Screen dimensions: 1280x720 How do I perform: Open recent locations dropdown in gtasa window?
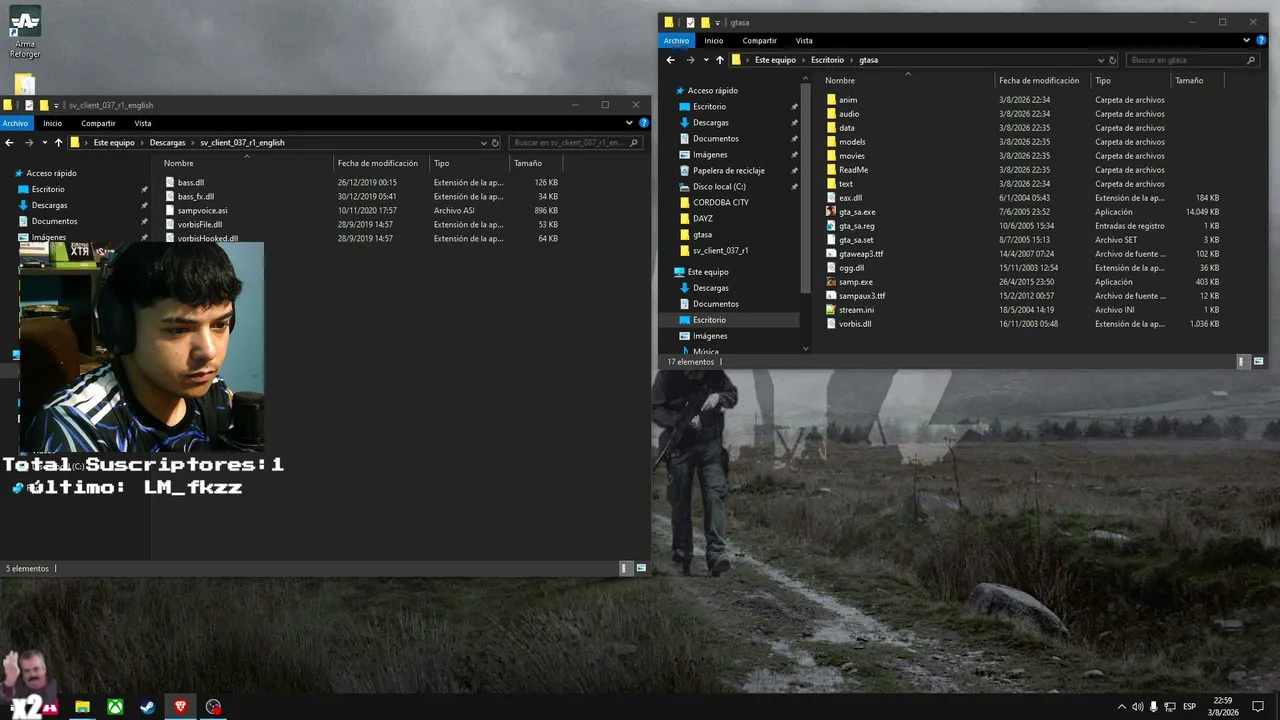(705, 60)
